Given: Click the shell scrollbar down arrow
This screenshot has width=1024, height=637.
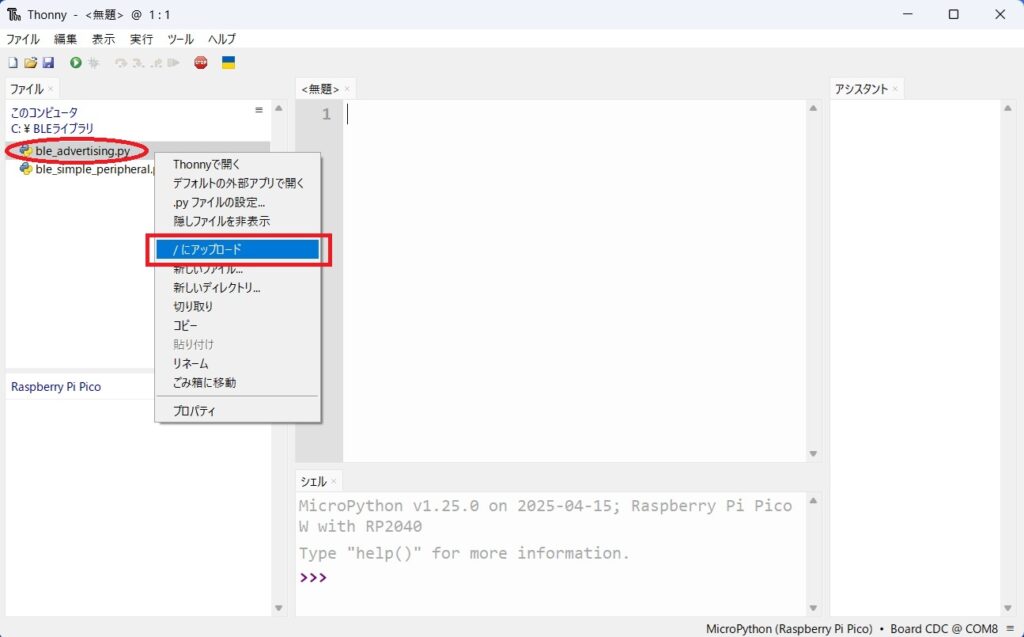Looking at the screenshot, I should coord(814,607).
